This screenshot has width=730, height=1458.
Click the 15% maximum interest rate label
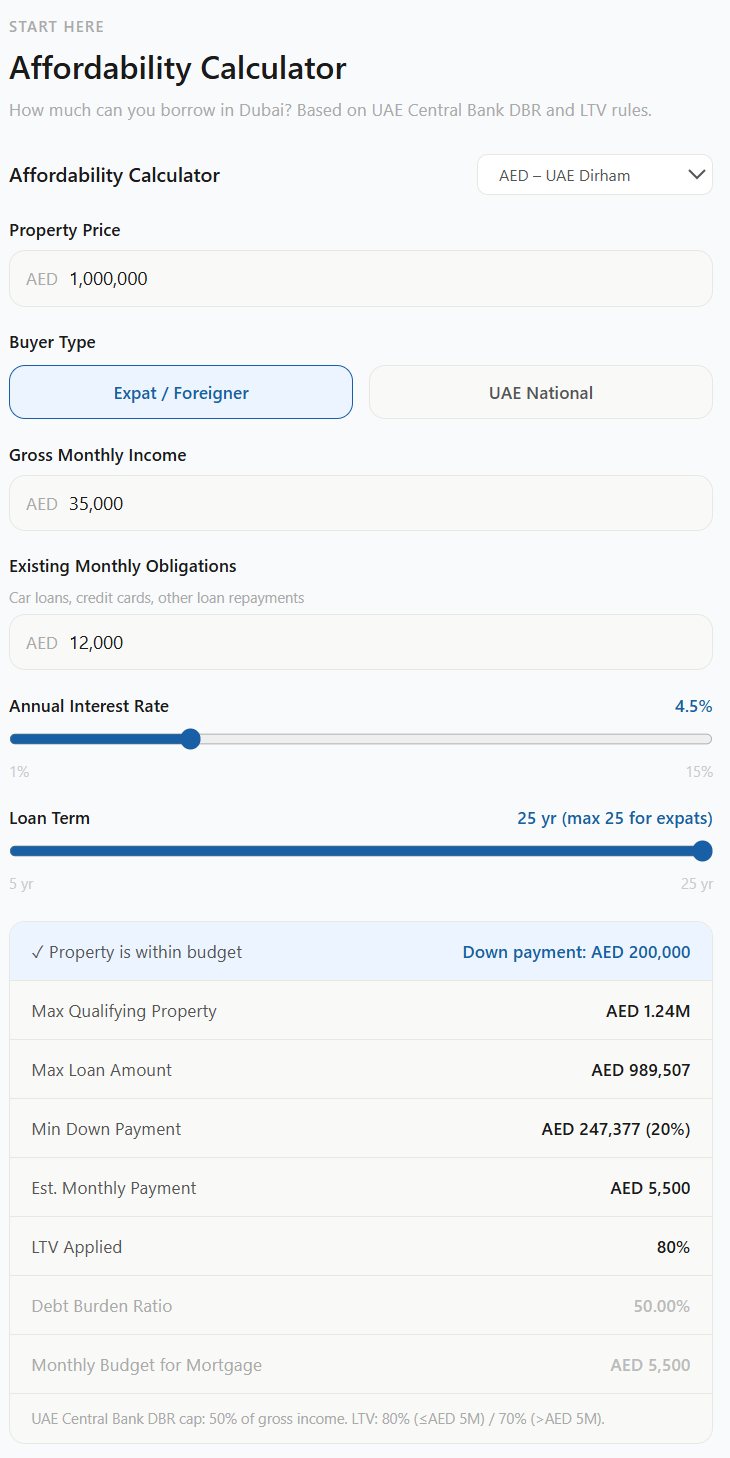tap(699, 772)
